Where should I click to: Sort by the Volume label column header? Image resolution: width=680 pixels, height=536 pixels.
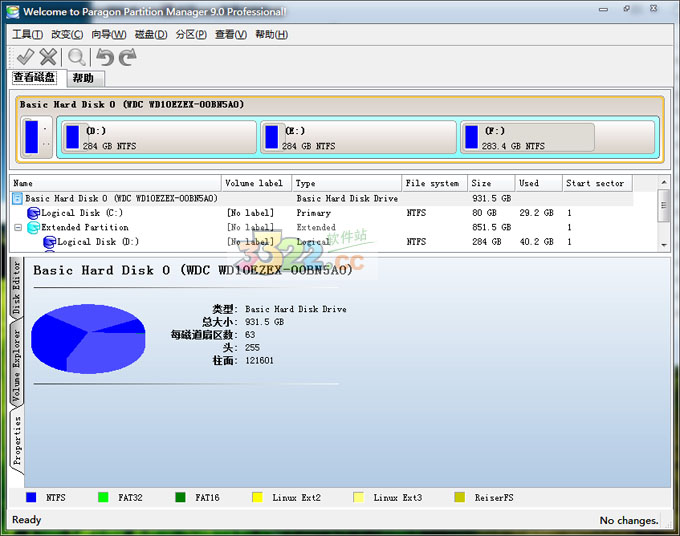click(x=257, y=183)
